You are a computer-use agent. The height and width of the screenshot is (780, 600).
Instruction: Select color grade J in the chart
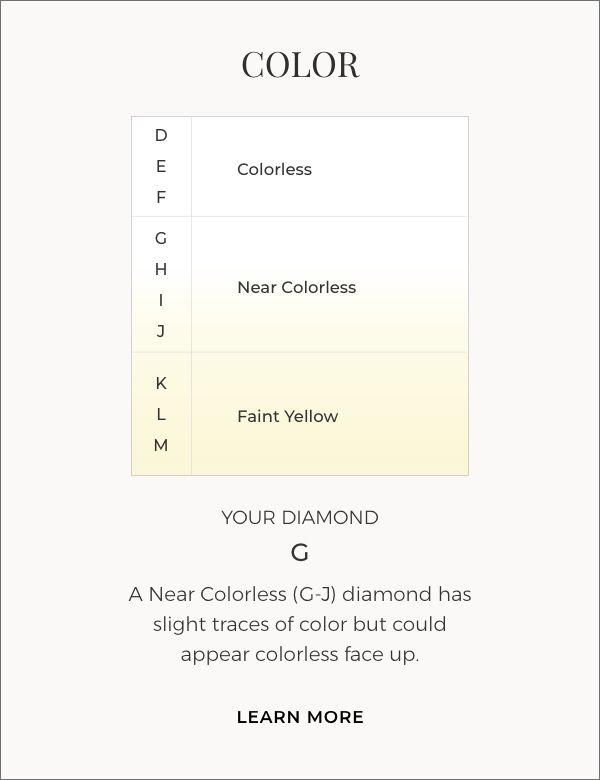click(x=161, y=331)
